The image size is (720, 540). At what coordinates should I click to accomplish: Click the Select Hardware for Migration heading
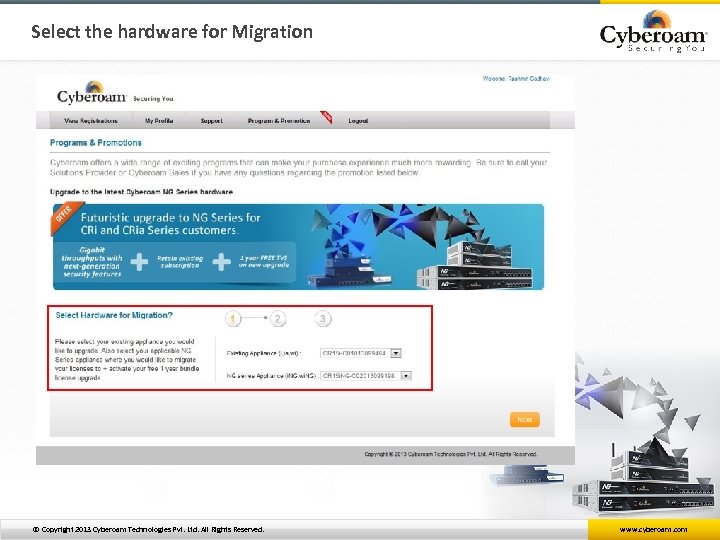coord(114,315)
